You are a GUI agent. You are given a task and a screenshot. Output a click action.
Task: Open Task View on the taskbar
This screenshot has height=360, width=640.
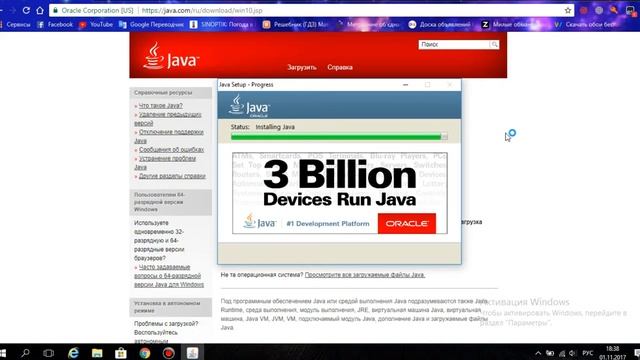coord(49,353)
